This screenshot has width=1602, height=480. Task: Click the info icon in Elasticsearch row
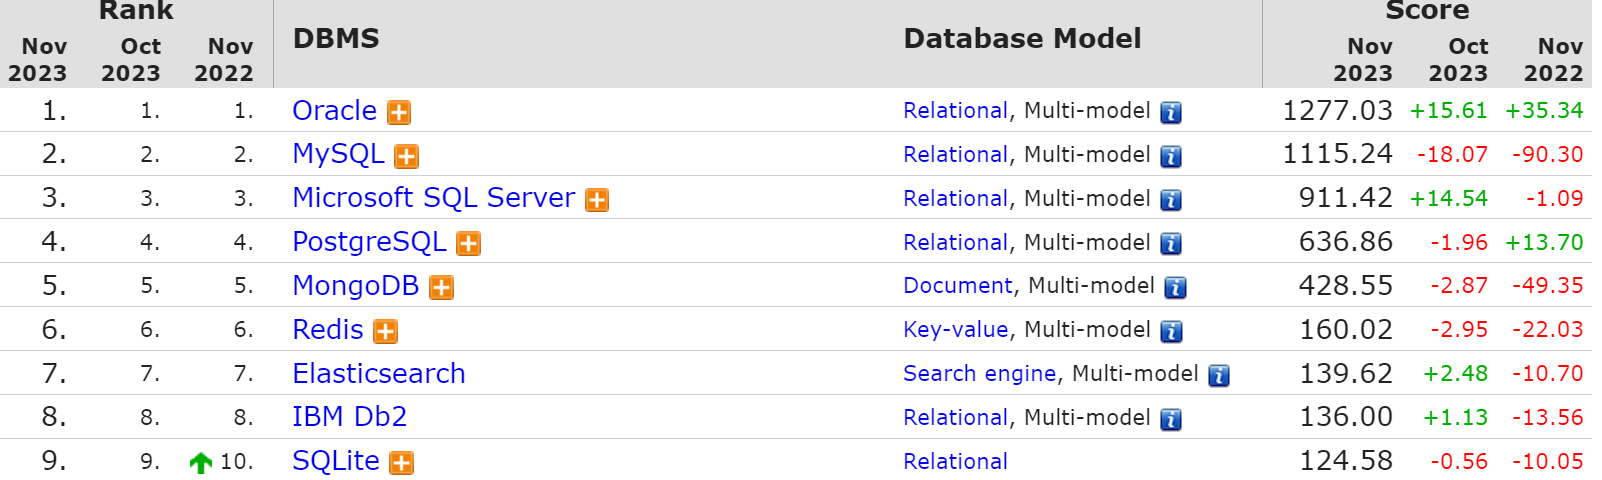(x=1219, y=375)
